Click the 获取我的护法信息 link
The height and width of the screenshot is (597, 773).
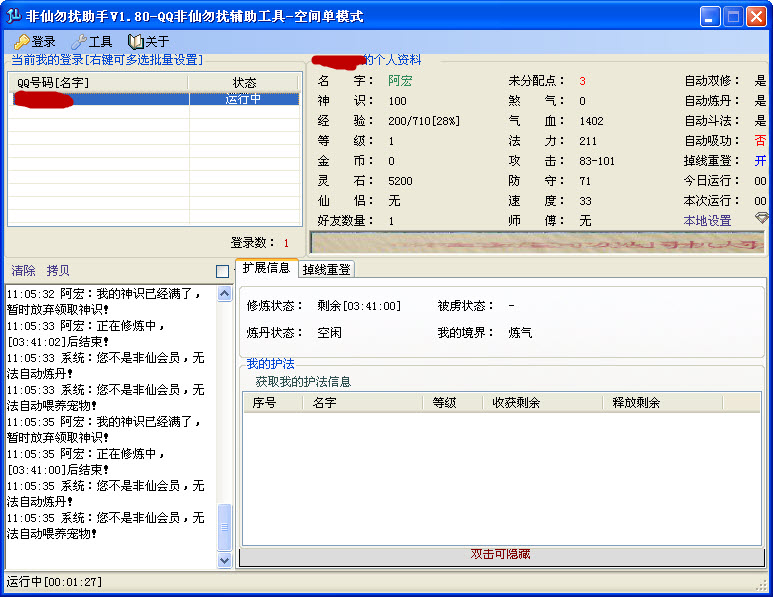303,382
